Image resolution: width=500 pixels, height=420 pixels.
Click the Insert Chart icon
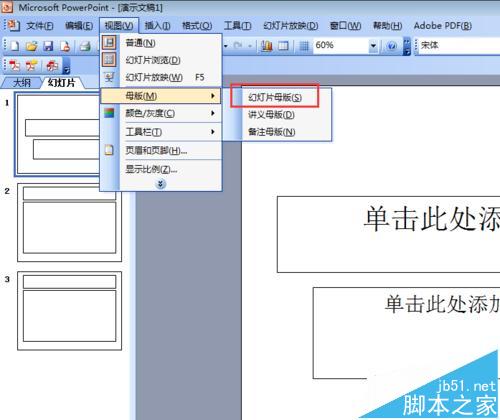(x=267, y=45)
